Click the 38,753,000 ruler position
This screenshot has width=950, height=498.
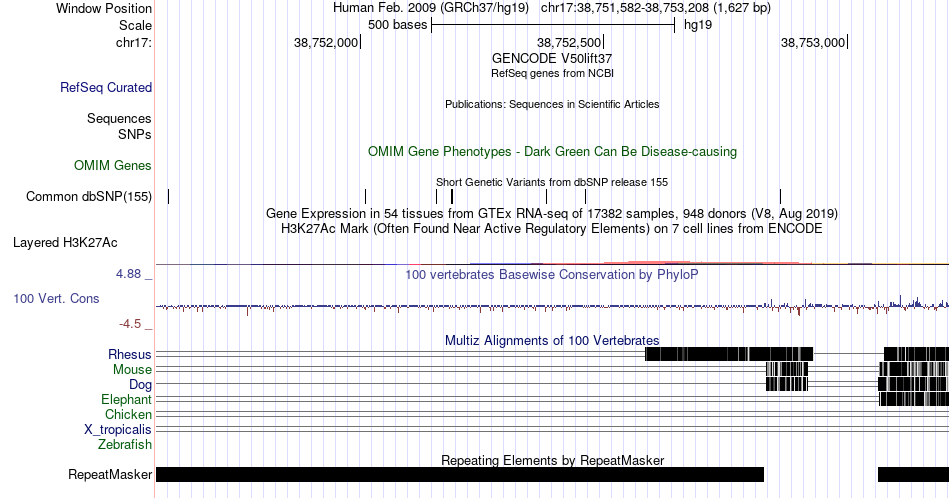point(812,42)
